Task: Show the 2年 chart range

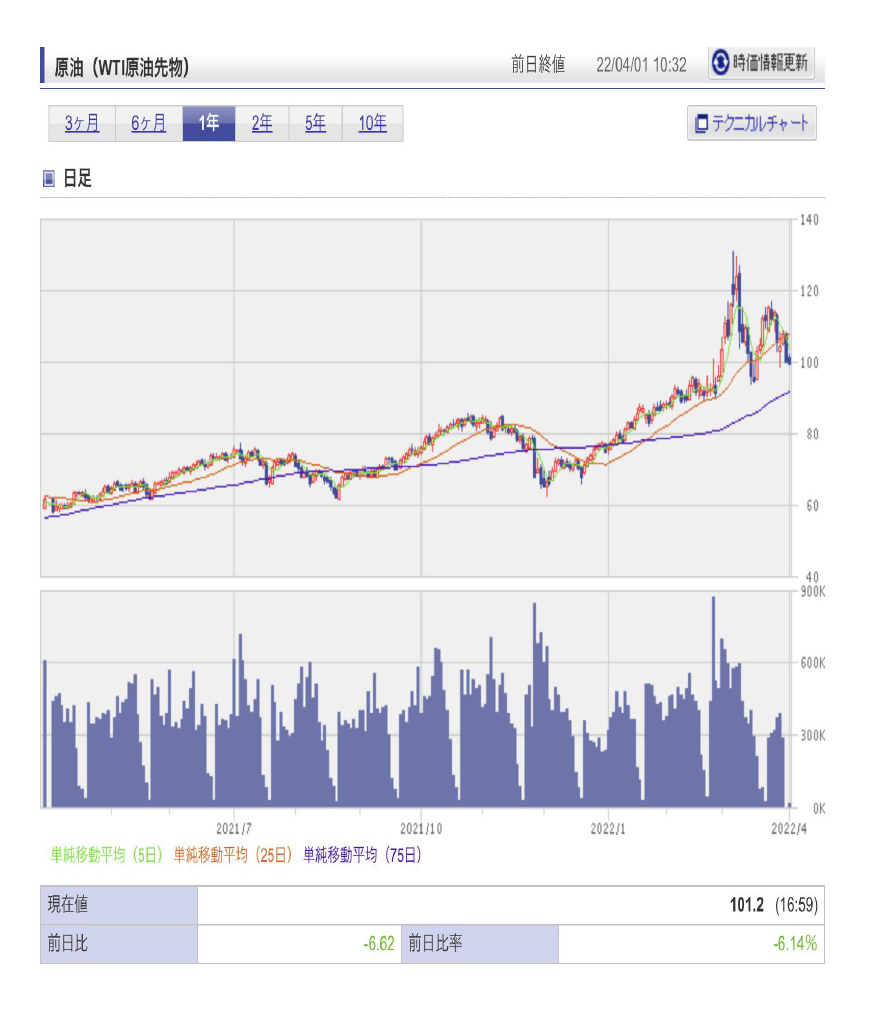Action: coord(262,124)
